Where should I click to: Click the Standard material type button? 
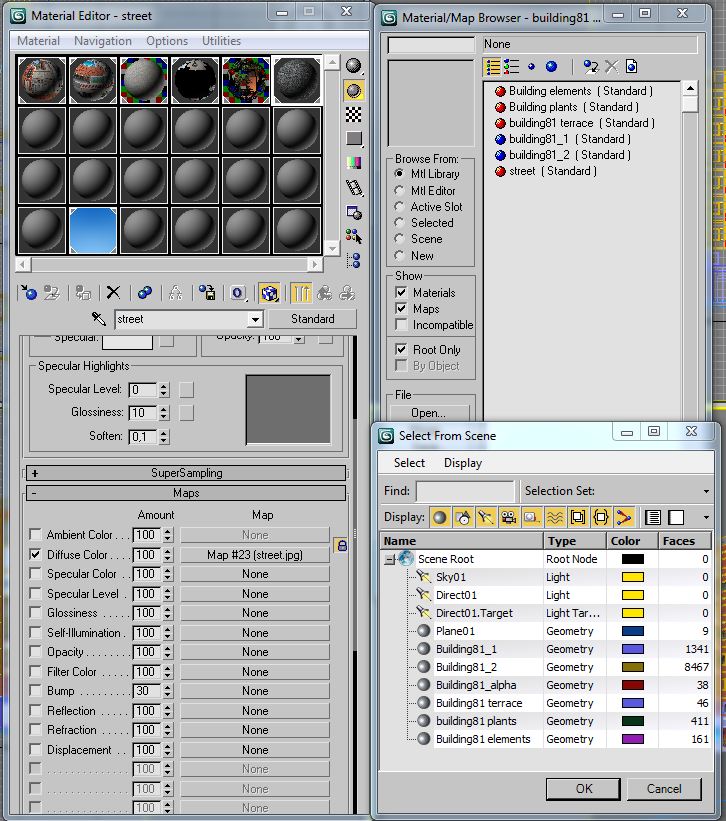(312, 319)
